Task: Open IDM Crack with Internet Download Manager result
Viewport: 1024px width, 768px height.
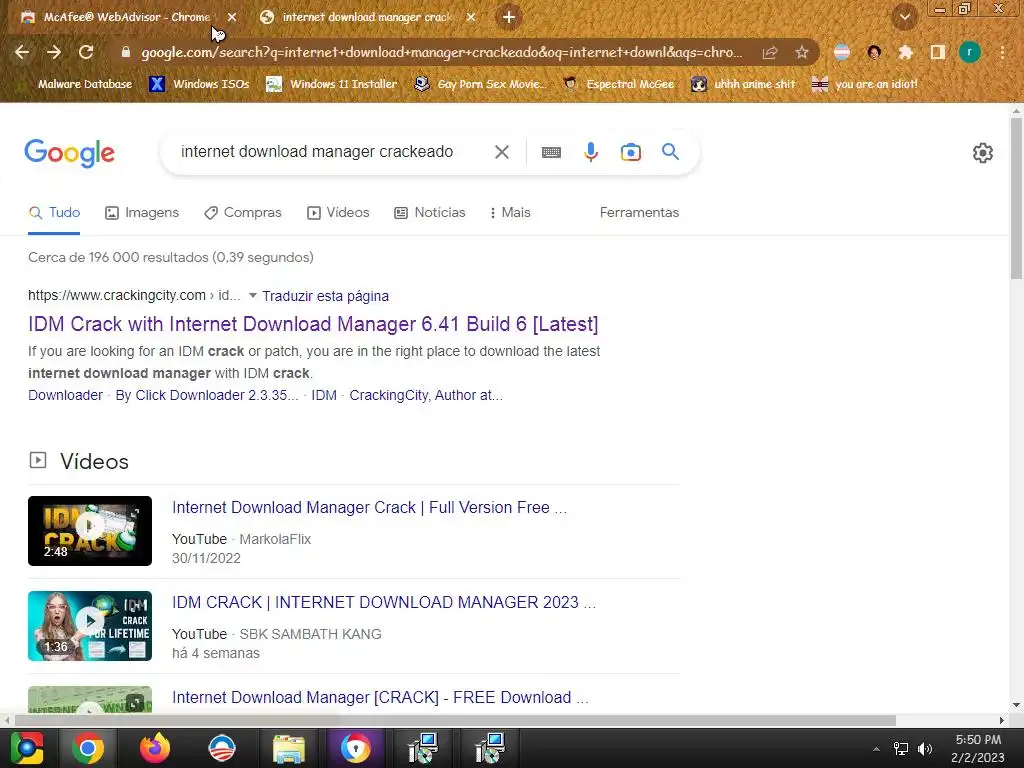Action: 313,324
